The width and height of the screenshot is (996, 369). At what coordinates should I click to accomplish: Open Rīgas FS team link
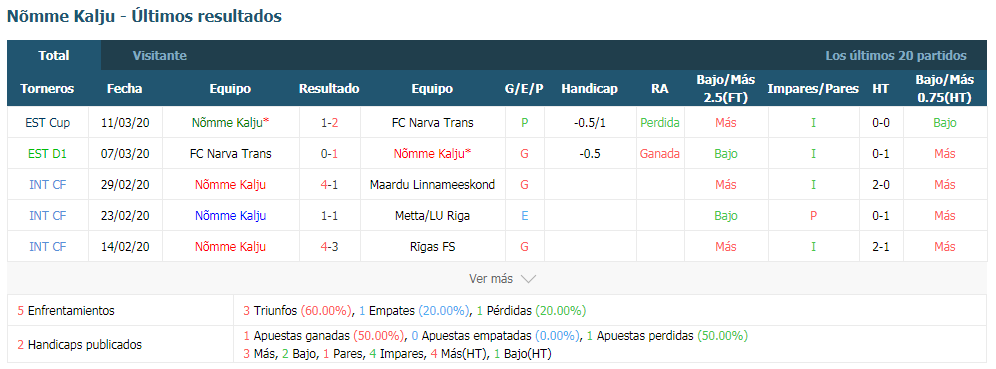(x=433, y=247)
